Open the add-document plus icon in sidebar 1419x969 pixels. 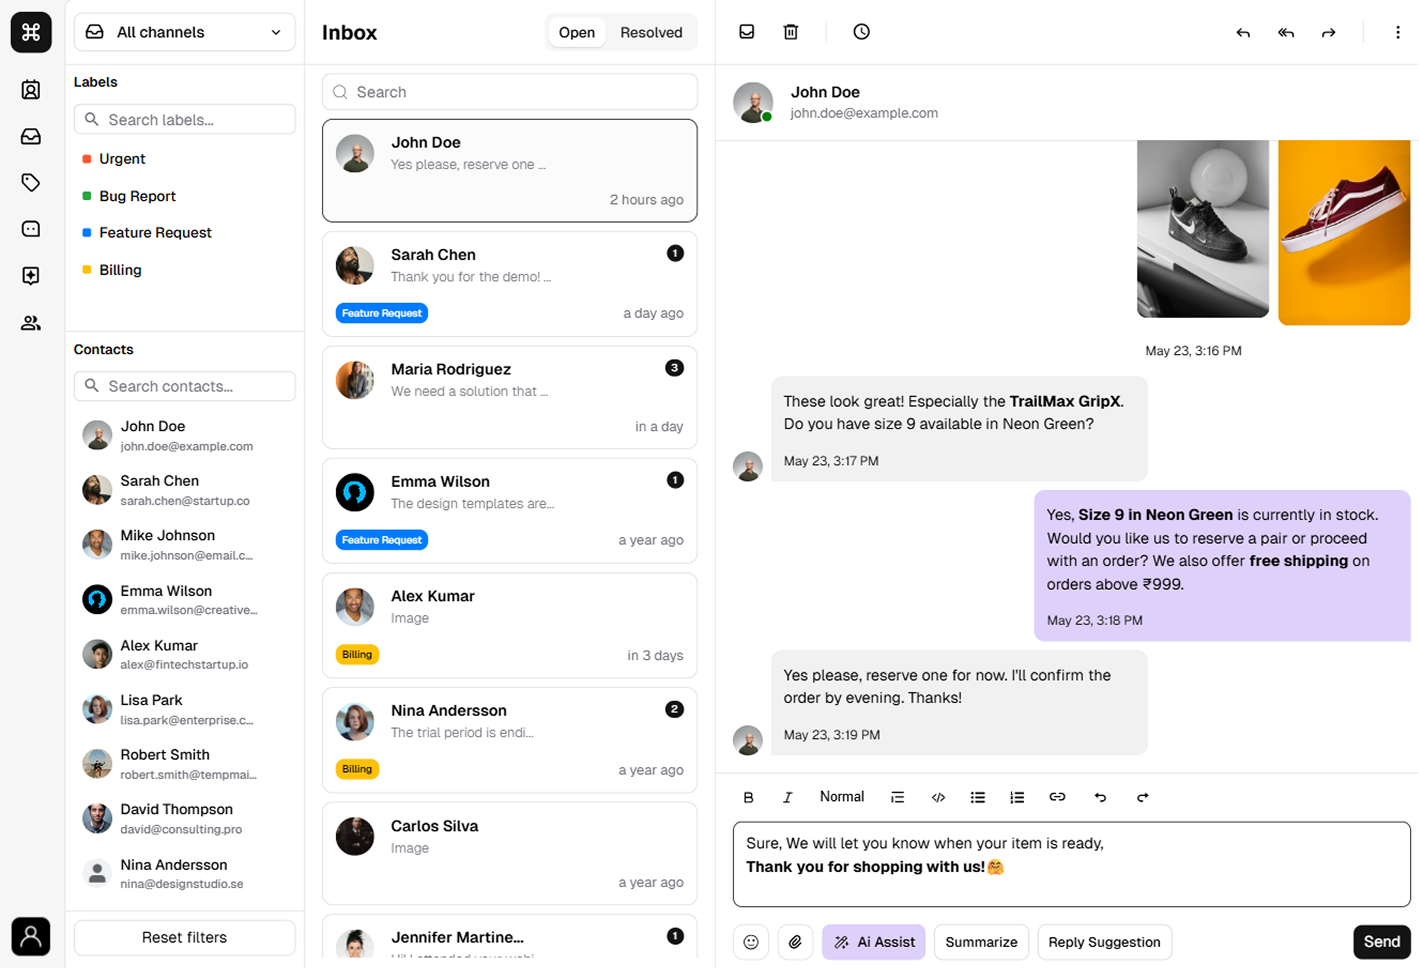pos(31,276)
